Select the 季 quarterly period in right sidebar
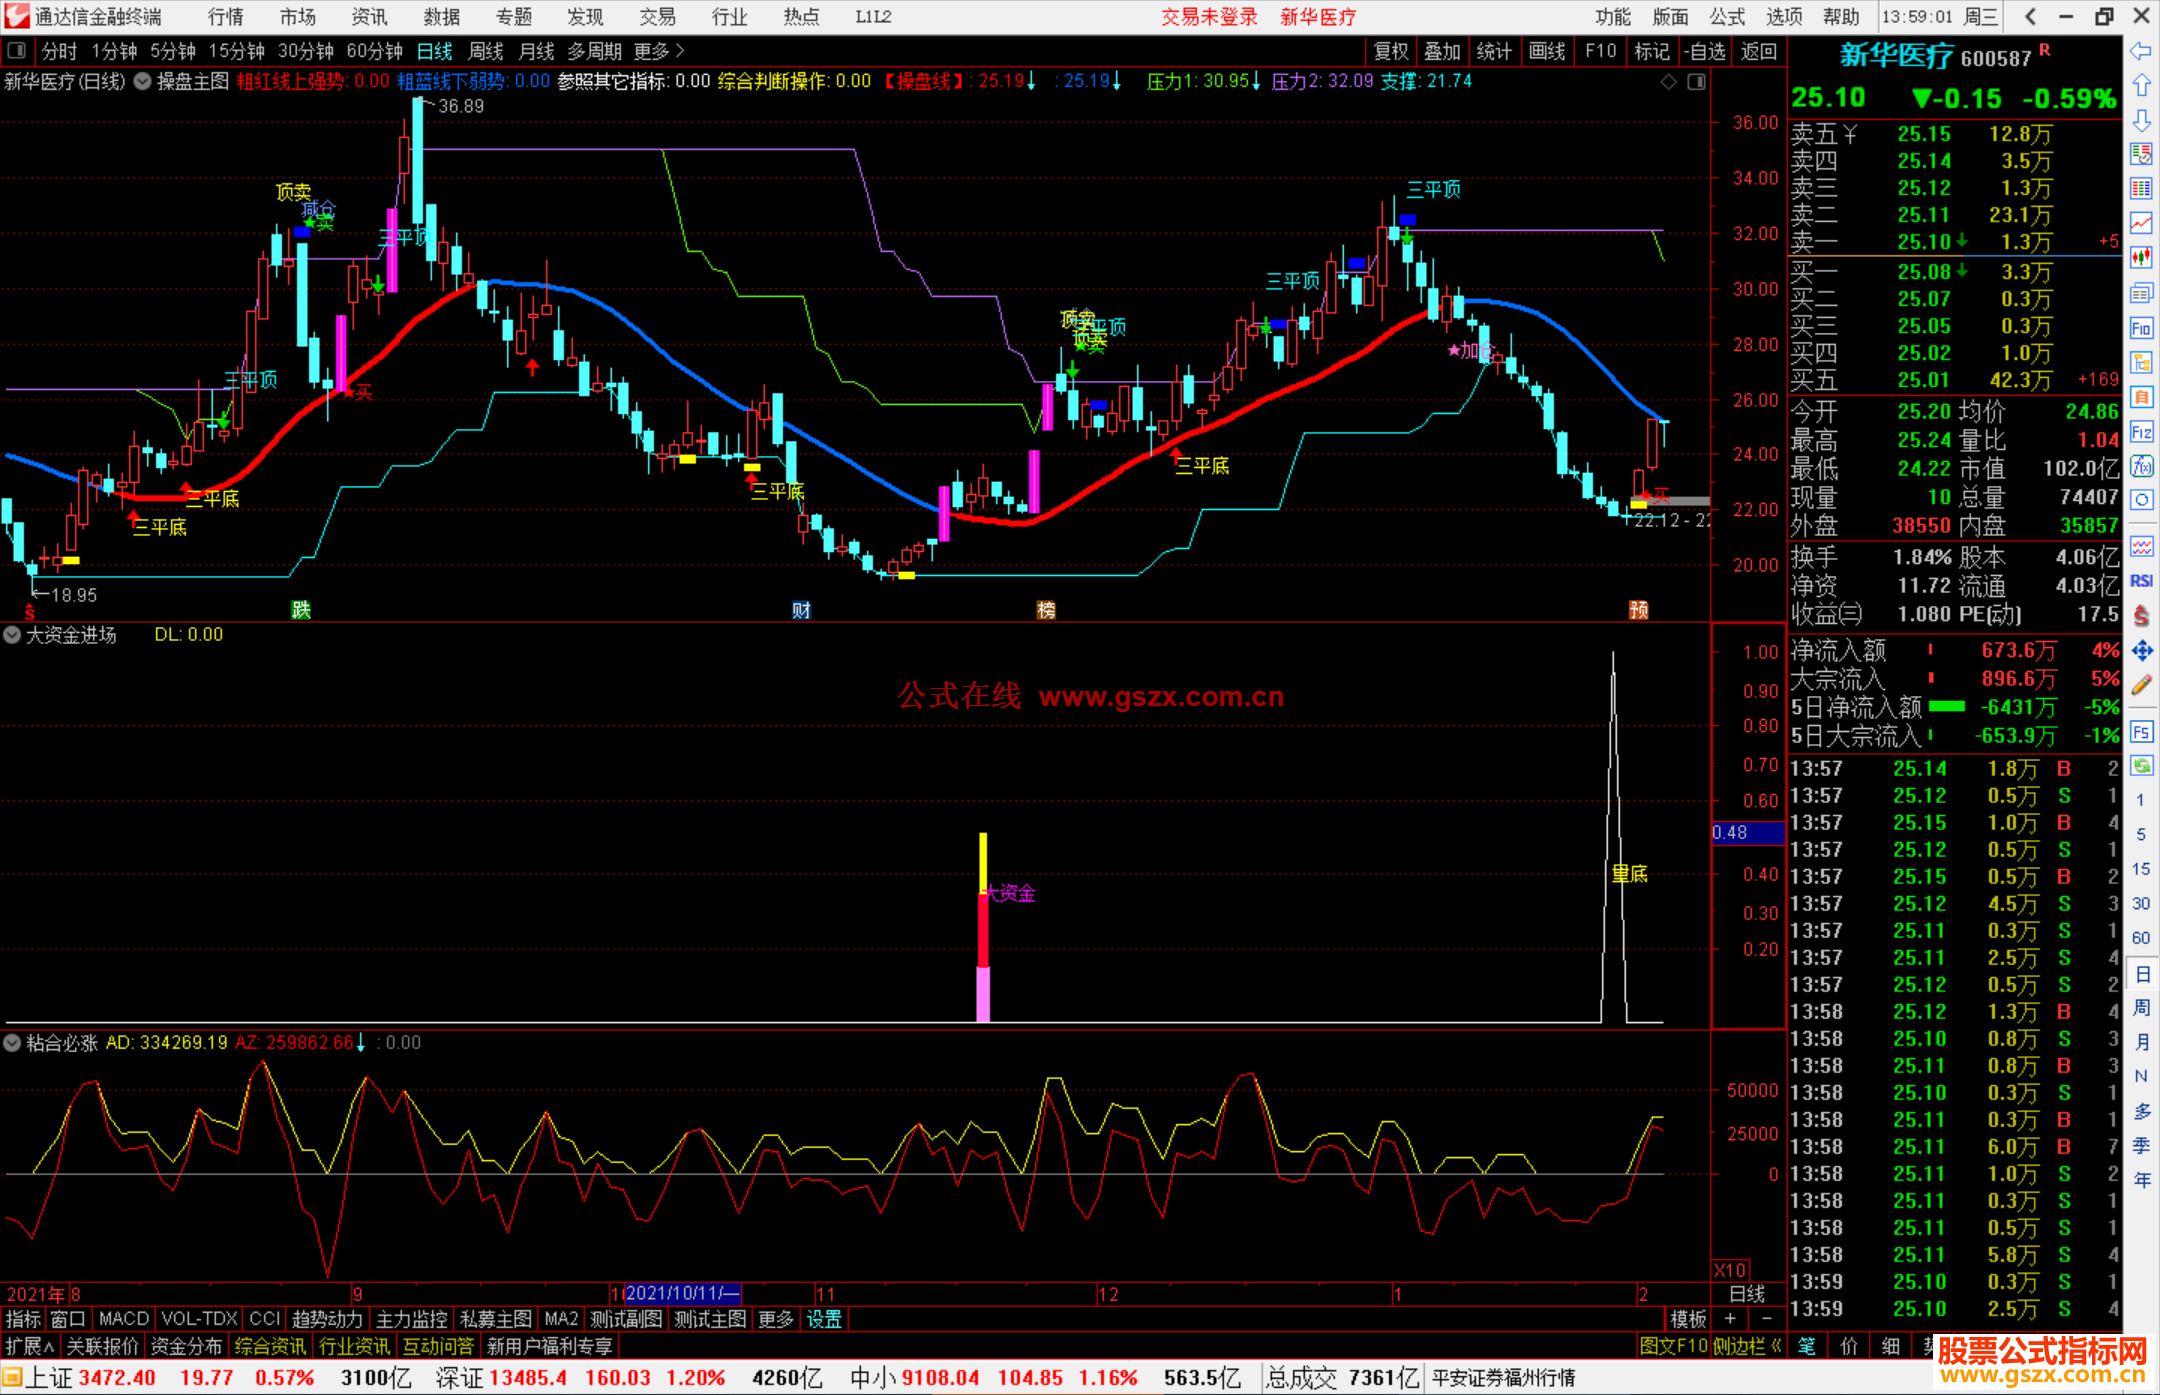The height and width of the screenshot is (1395, 2160). 2142,1145
